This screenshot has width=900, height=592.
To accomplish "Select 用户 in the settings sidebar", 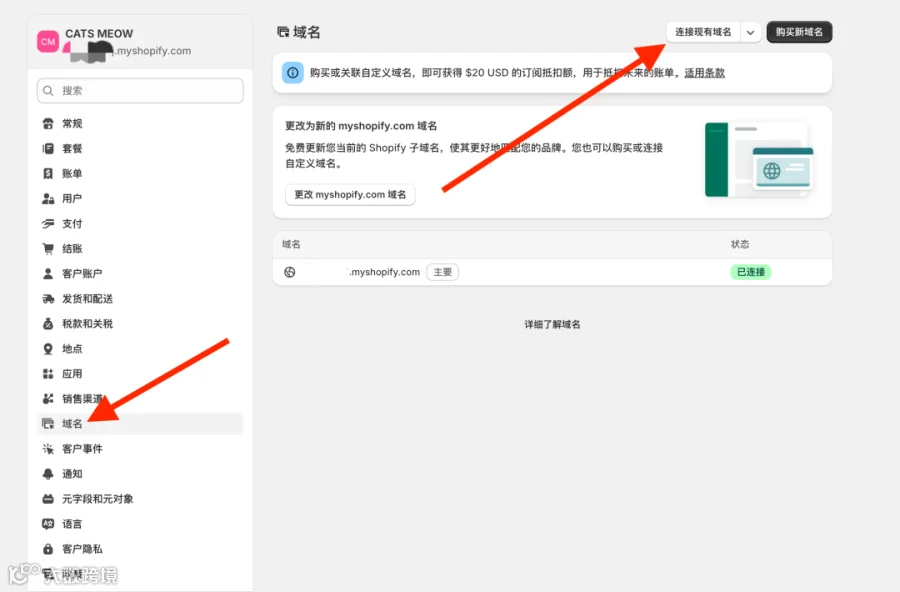I will (140, 199).
